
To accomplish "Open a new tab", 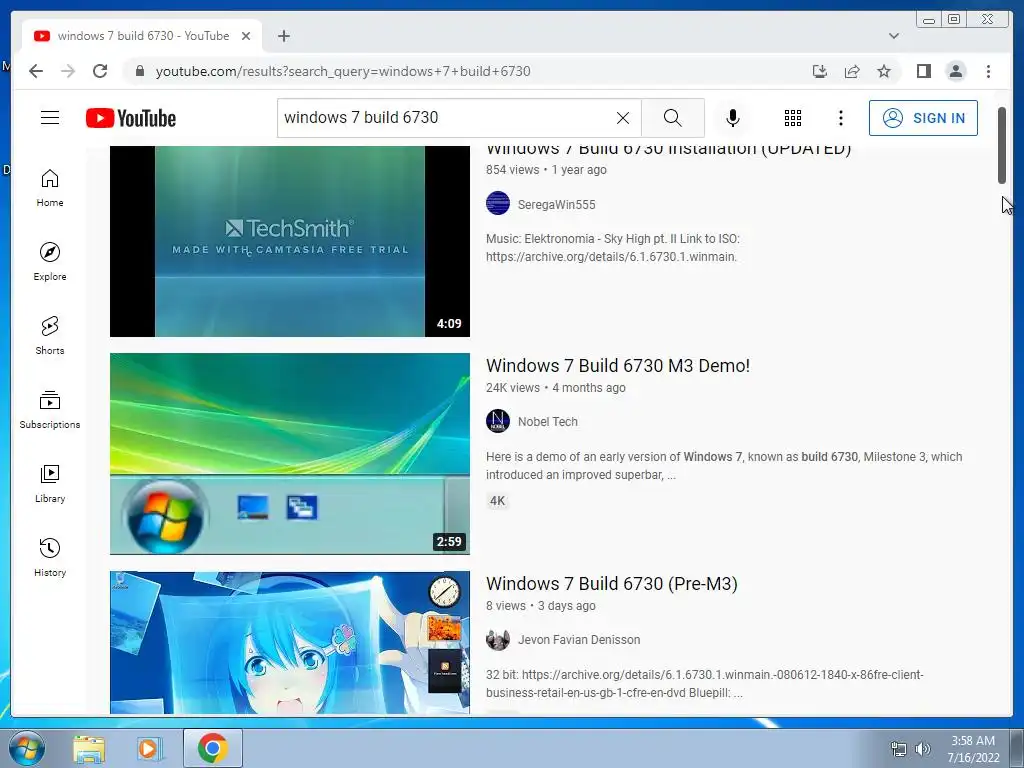I will (x=283, y=36).
